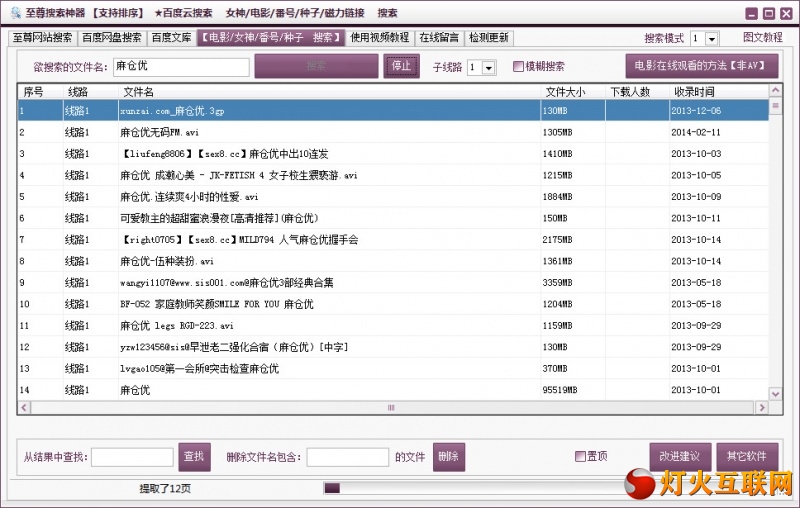Open the 图文教程 link
The width and height of the screenshot is (800, 508).
(x=762, y=37)
